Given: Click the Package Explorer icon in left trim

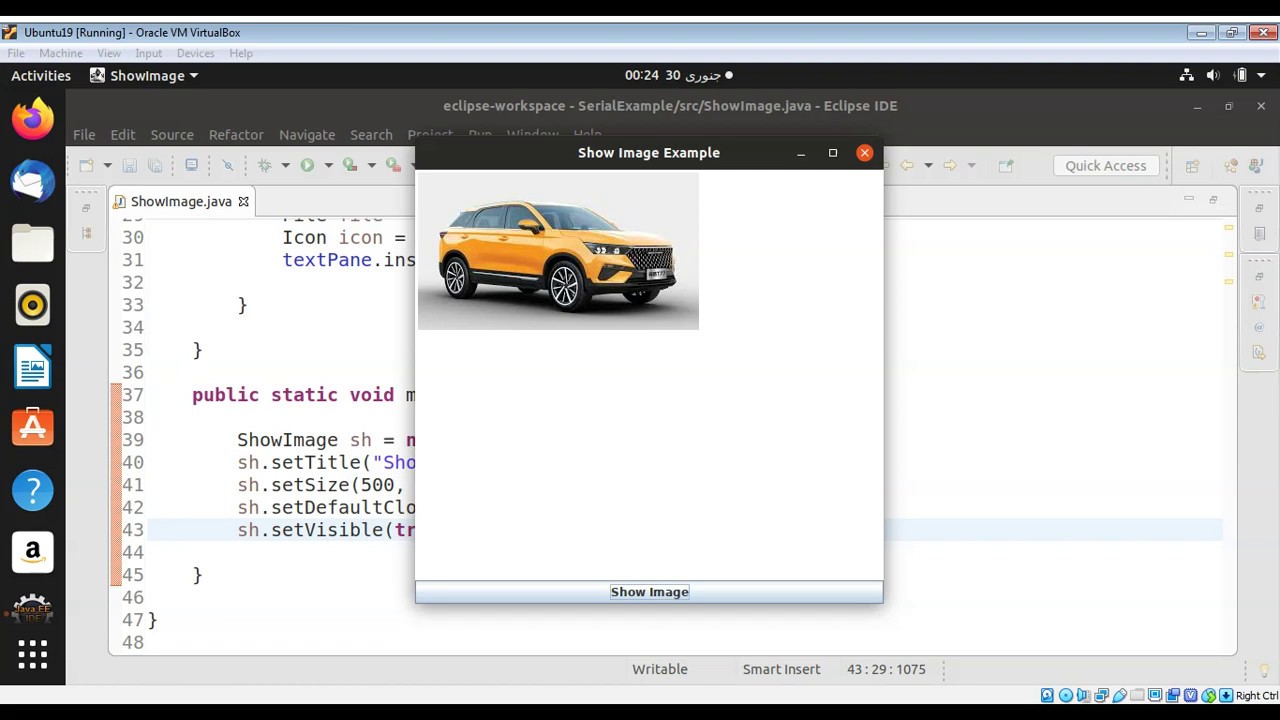Looking at the screenshot, I should coord(86,233).
